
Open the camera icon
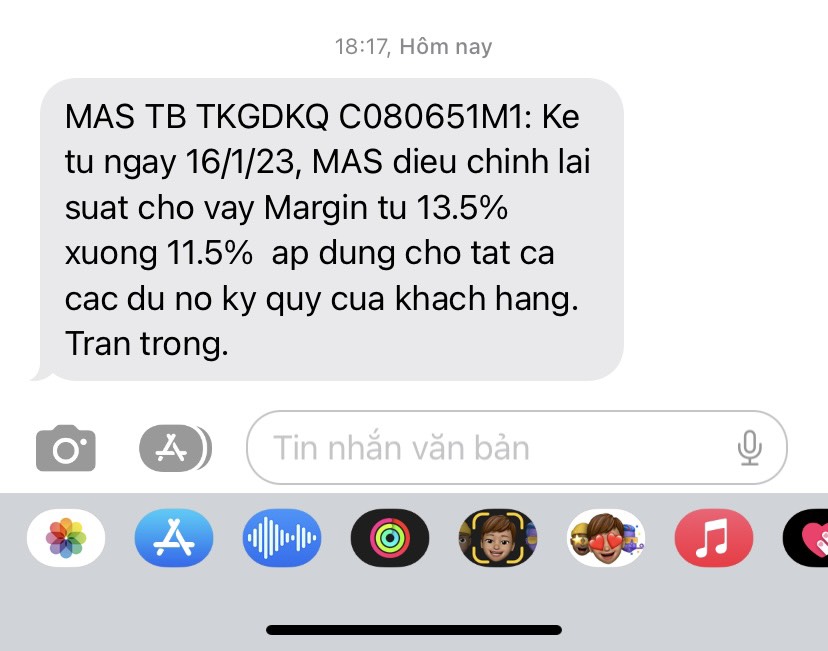pyautogui.click(x=65, y=448)
